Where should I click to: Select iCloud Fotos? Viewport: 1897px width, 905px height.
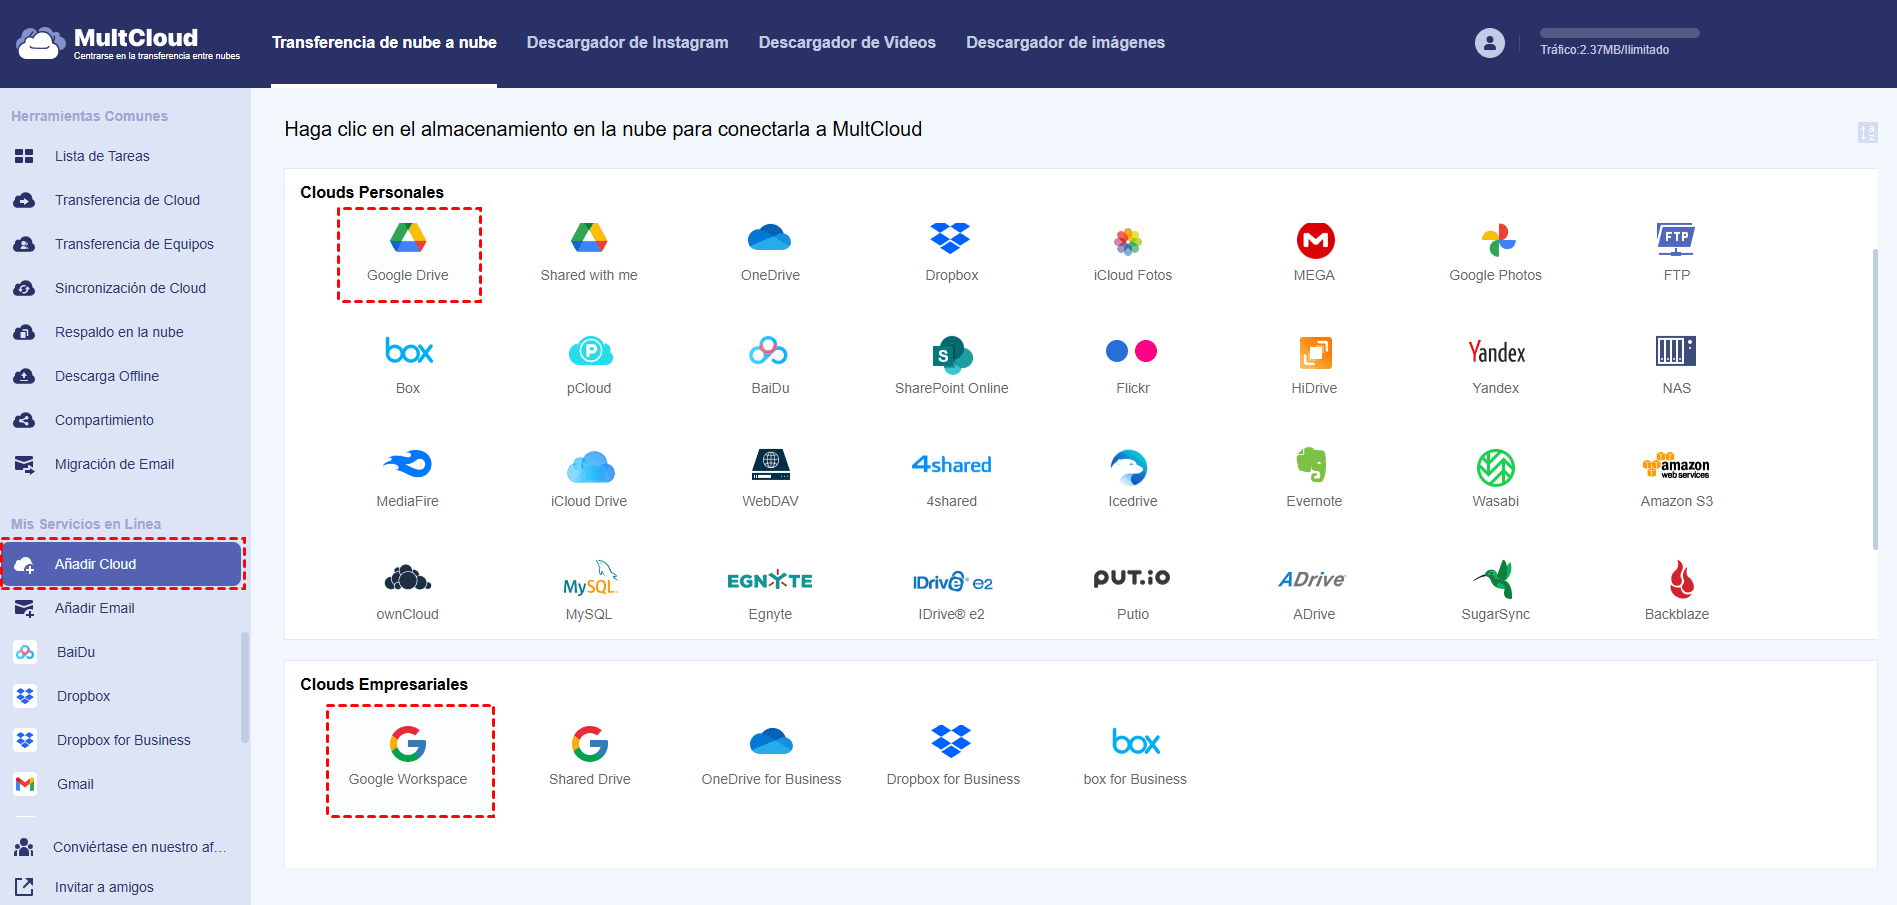pyautogui.click(x=1132, y=254)
